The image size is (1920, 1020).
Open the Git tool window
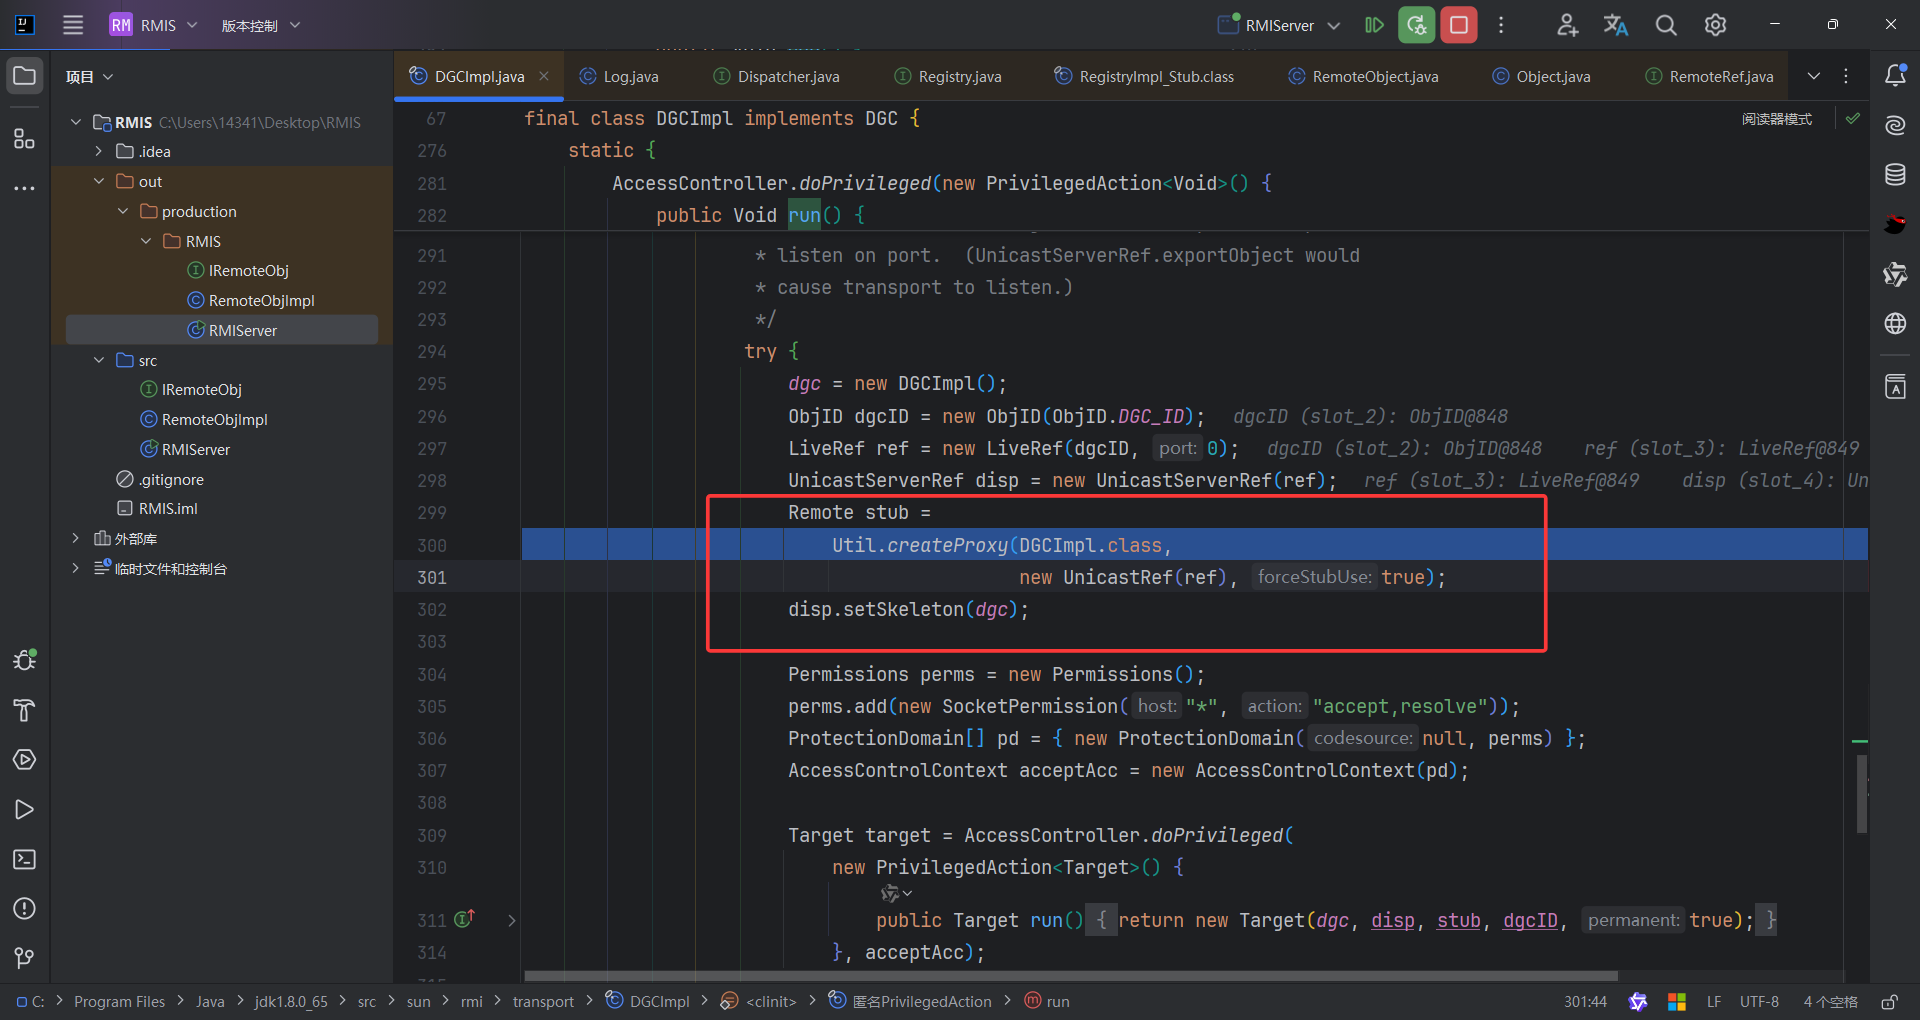pos(25,958)
